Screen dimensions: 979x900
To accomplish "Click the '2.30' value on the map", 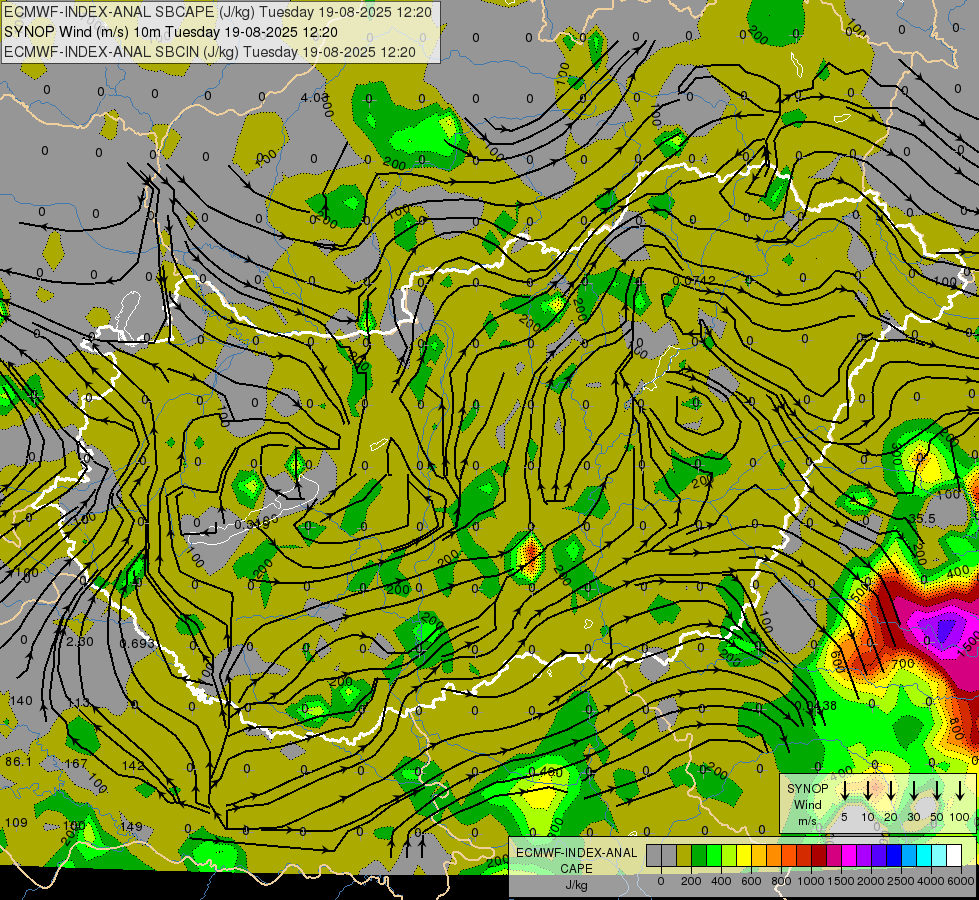I will tap(80, 641).
